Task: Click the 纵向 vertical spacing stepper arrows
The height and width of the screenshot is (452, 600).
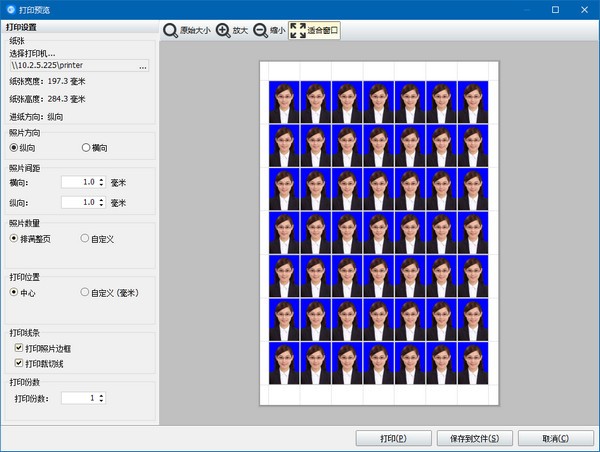Action: click(x=101, y=203)
